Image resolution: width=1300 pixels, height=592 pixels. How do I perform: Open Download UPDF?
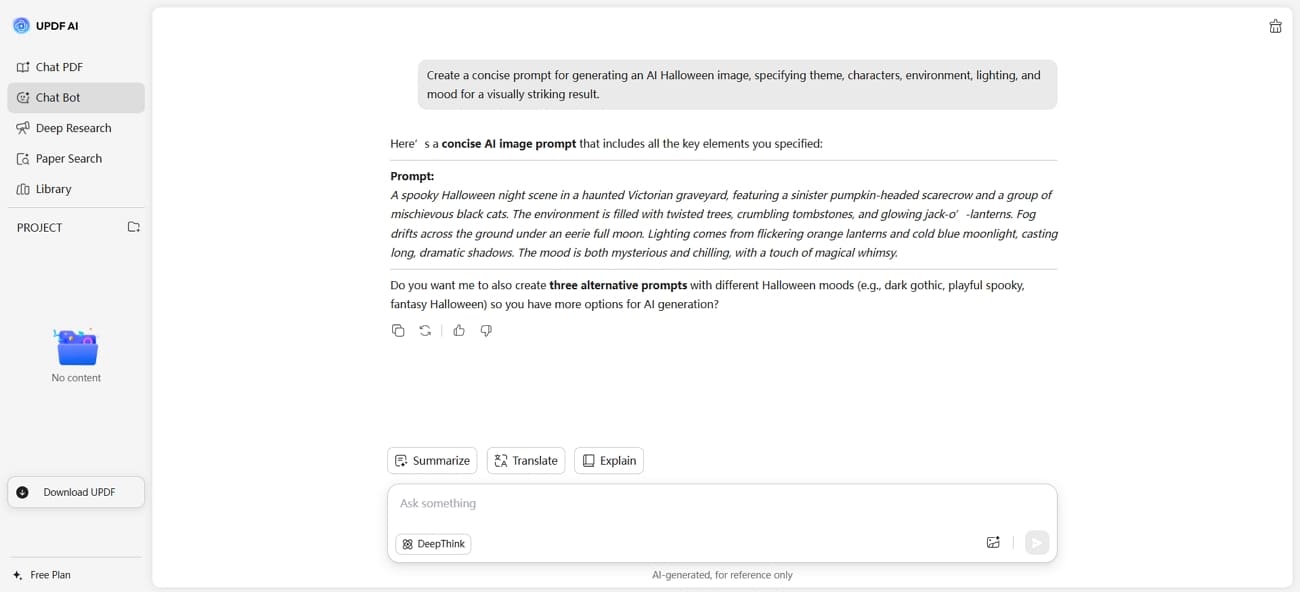(75, 492)
